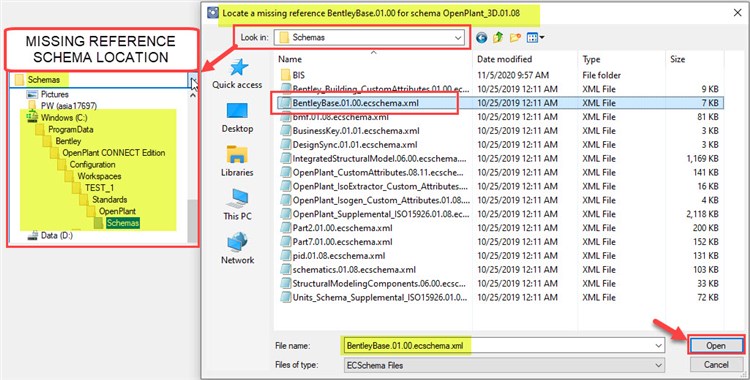Collapse the Schemas location dropdown list
The width and height of the screenshot is (750, 380).
(x=193, y=79)
